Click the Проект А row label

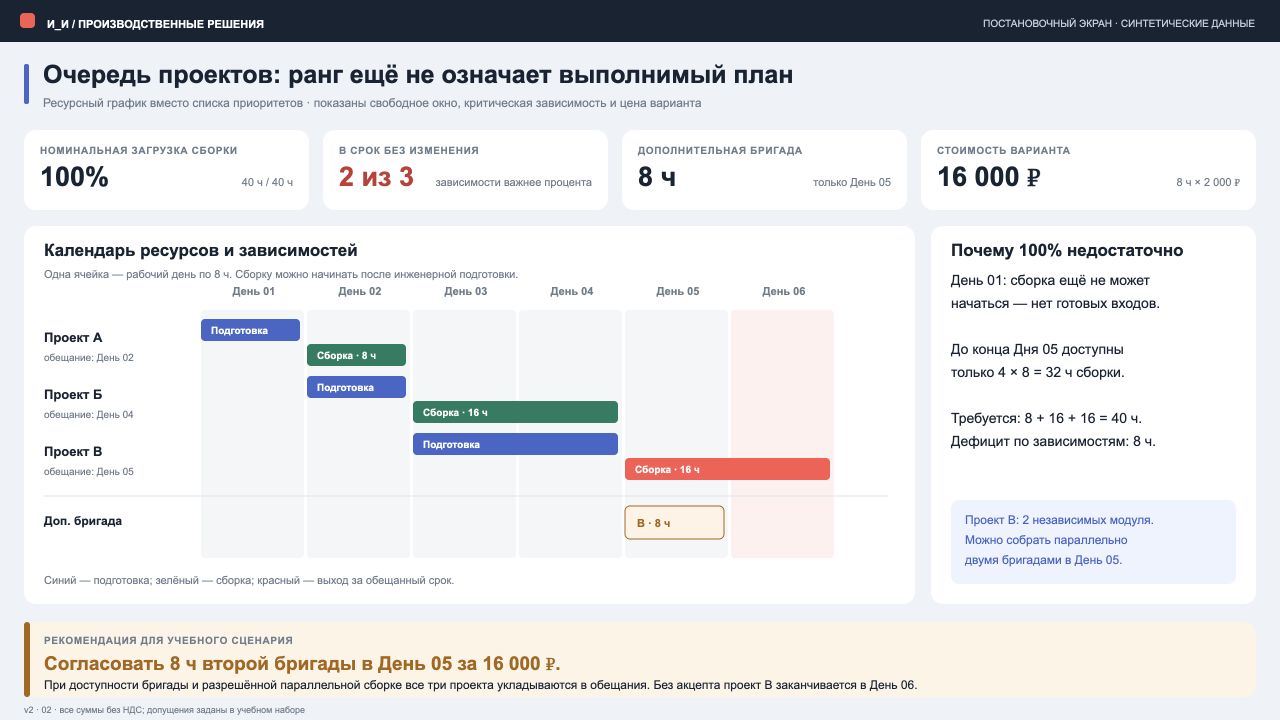point(73,338)
